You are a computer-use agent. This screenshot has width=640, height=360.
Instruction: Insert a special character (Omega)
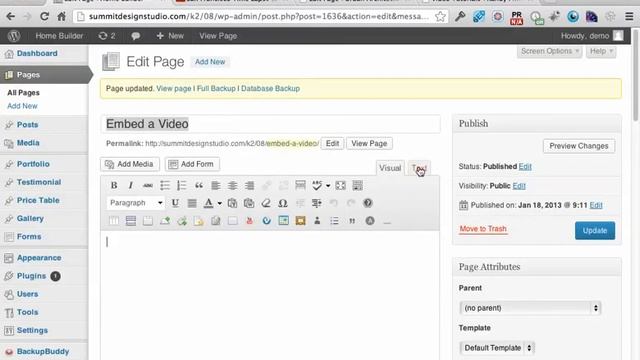[283, 203]
